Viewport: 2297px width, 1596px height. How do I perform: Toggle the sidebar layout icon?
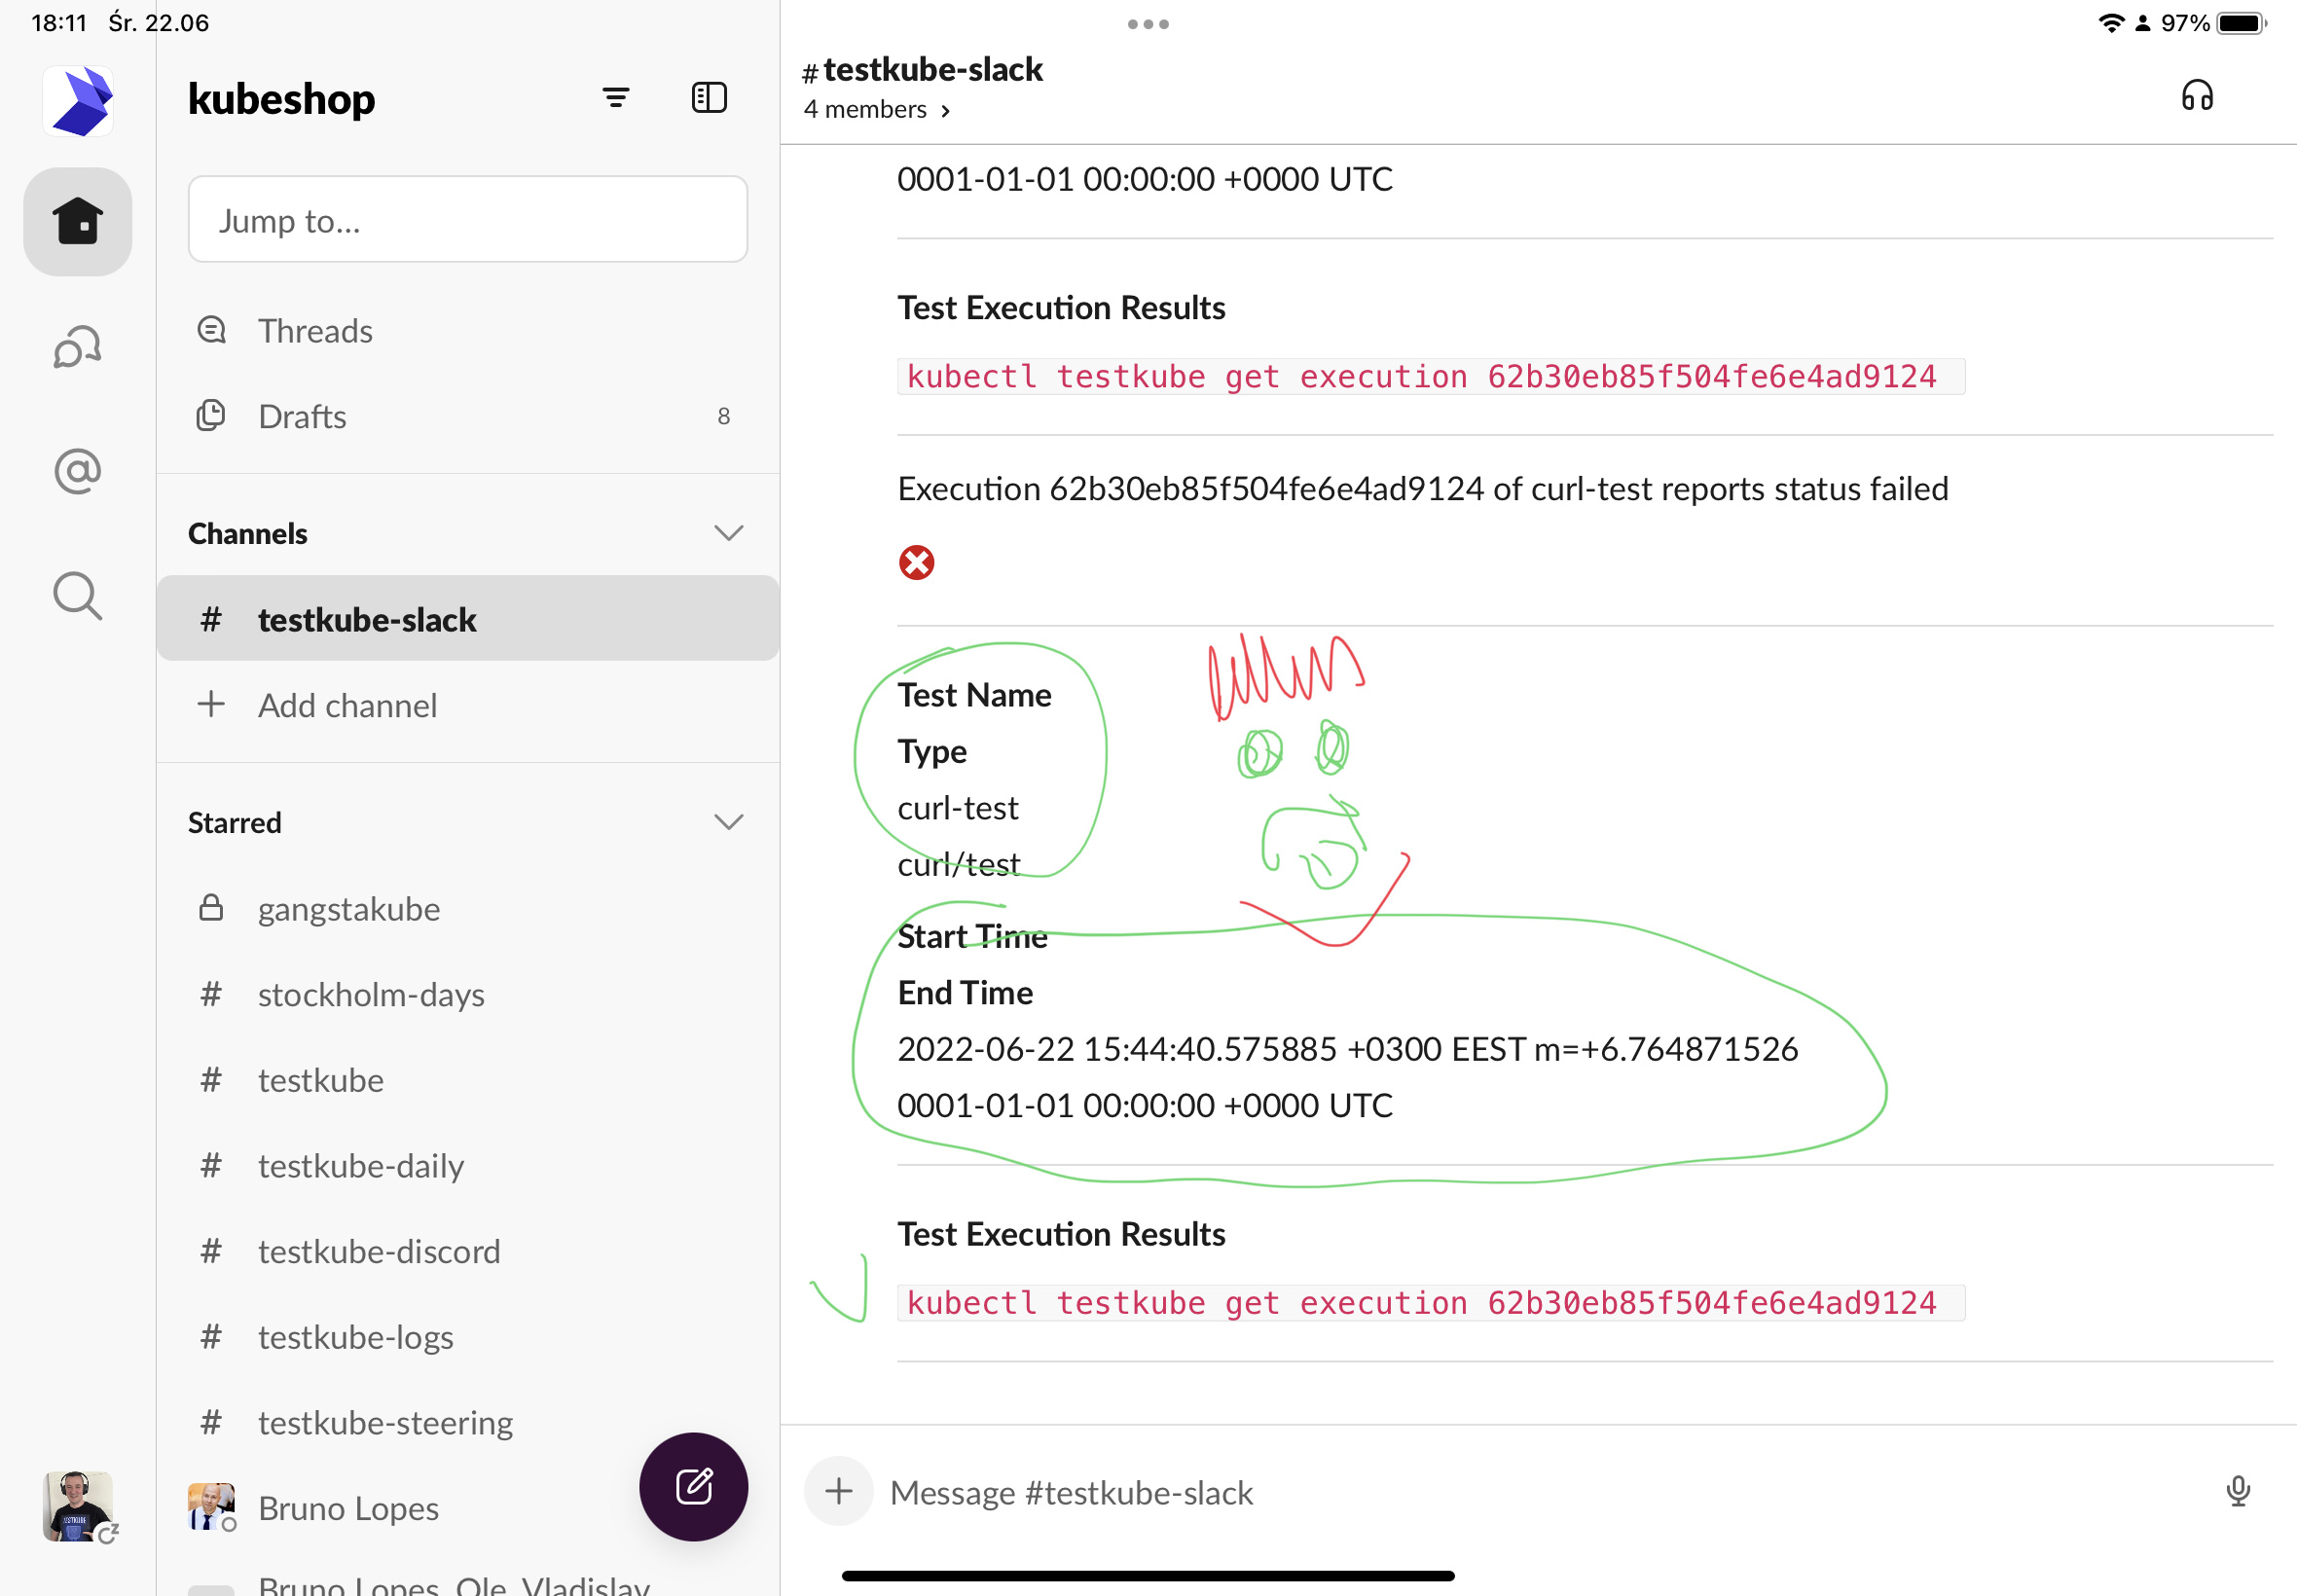709,97
